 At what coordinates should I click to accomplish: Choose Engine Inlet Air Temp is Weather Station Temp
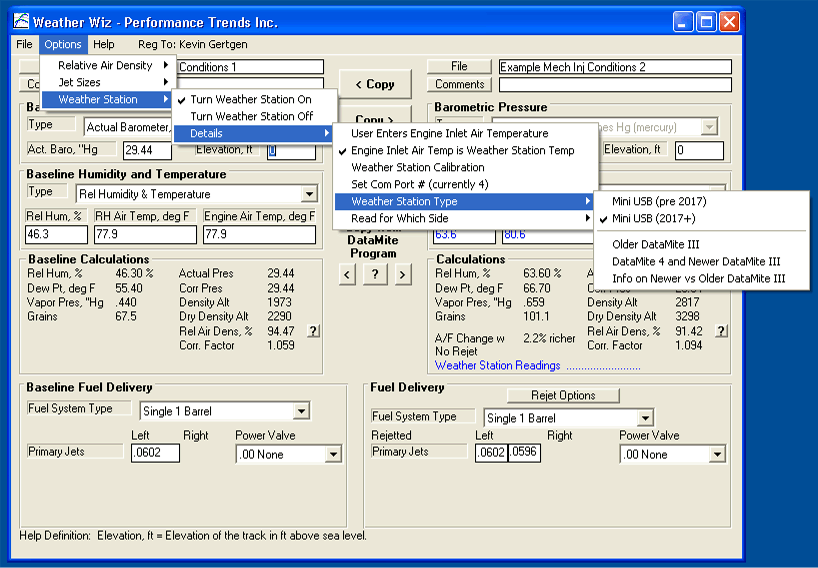(465, 150)
